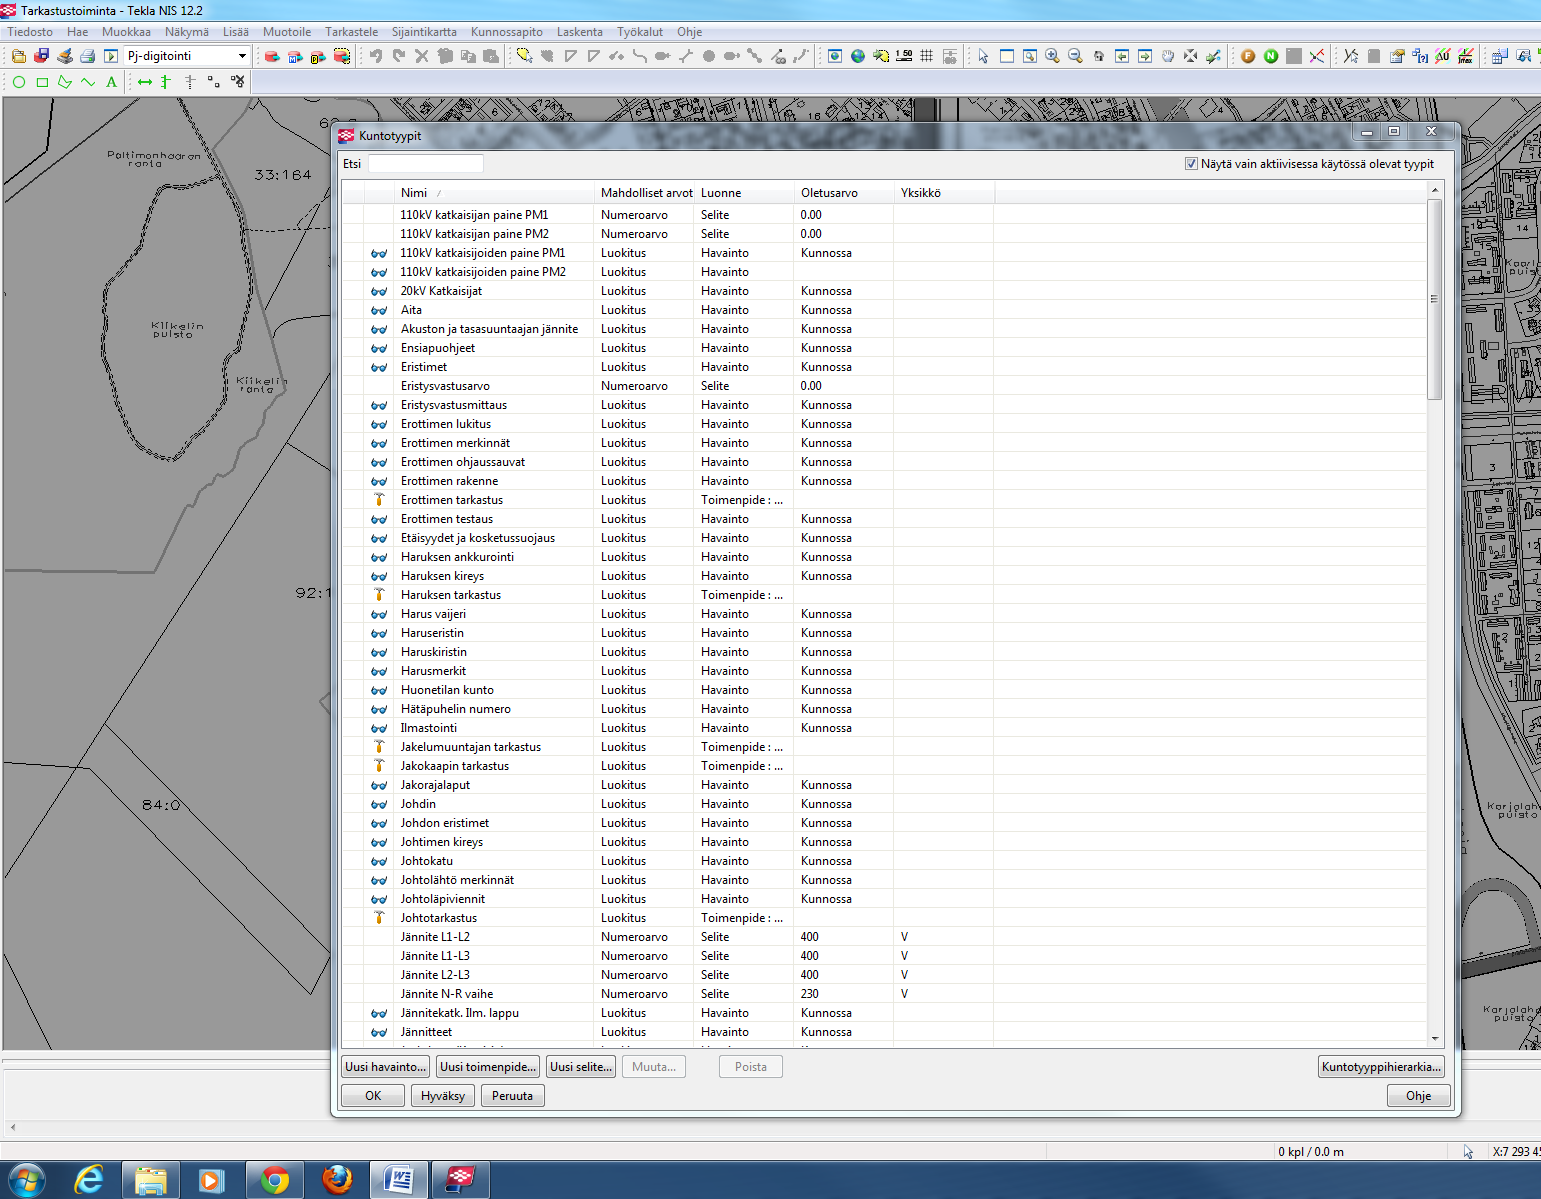Open Google Chrome from the taskbar
The width and height of the screenshot is (1541, 1199).
point(274,1180)
